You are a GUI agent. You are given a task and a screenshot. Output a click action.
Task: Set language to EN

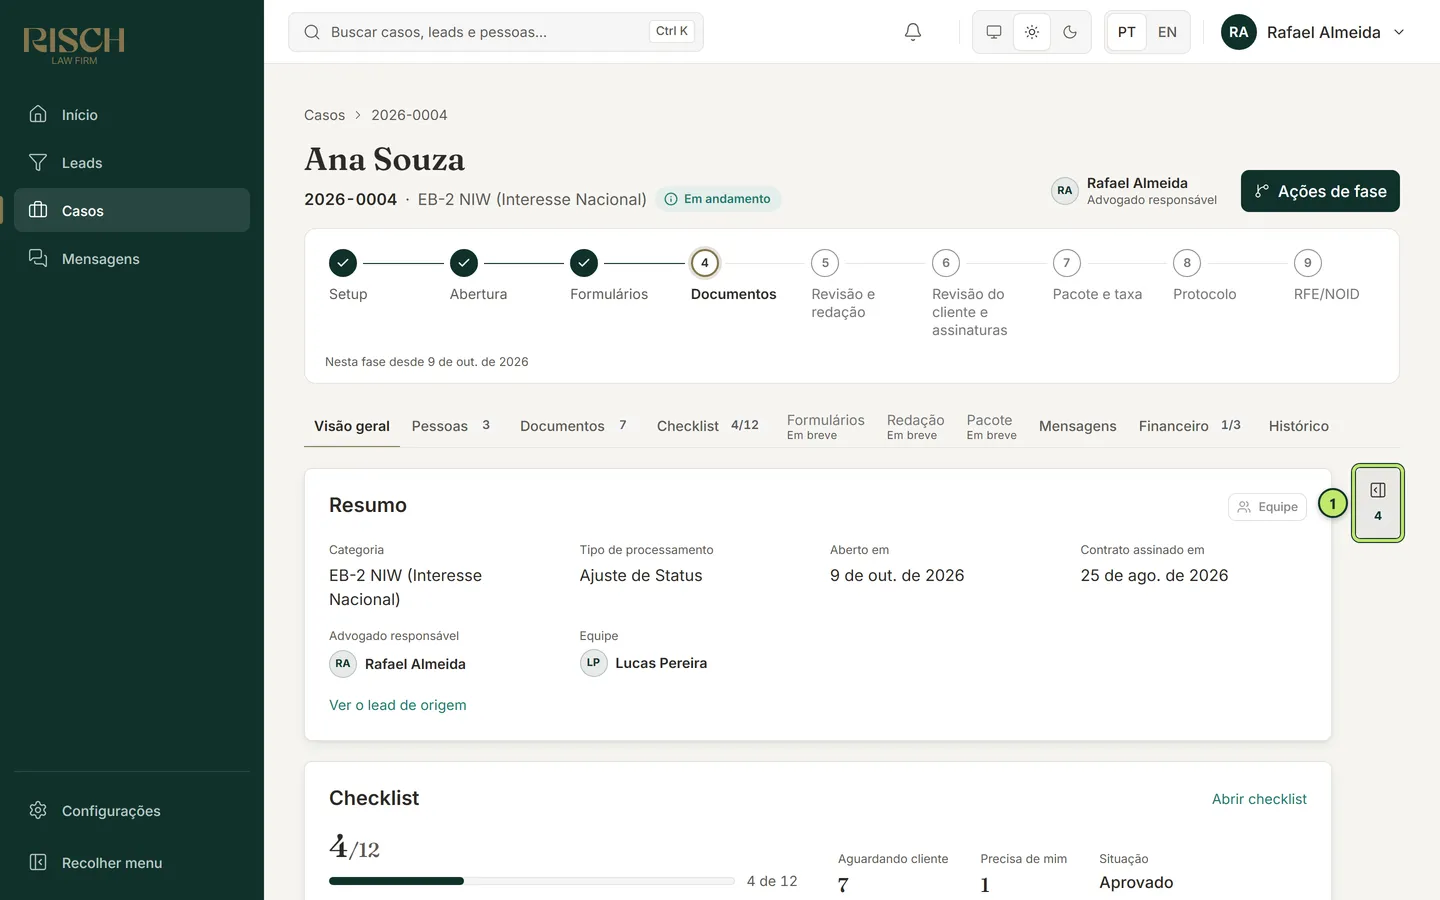click(x=1167, y=32)
